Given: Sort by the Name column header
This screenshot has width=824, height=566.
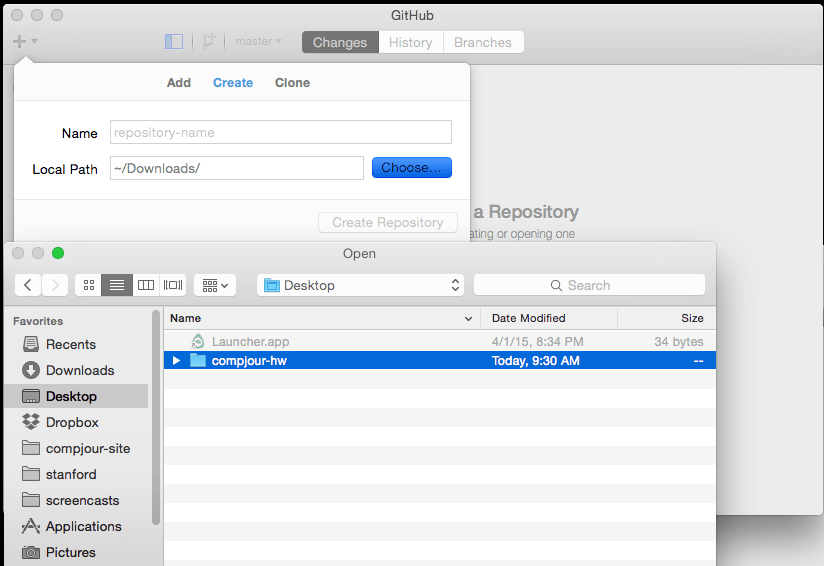Looking at the screenshot, I should click(322, 318).
